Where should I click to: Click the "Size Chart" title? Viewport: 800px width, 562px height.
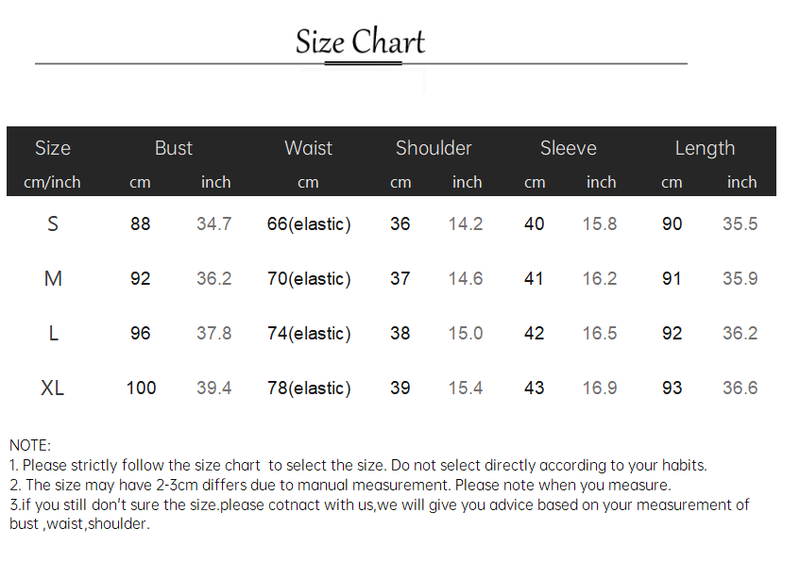(360, 42)
